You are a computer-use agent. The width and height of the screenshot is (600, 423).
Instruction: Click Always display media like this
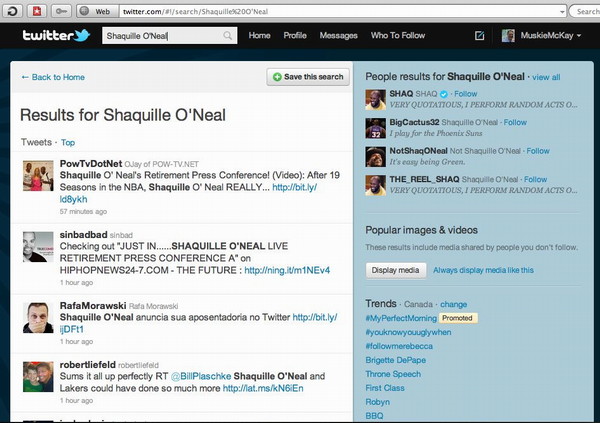pos(483,270)
